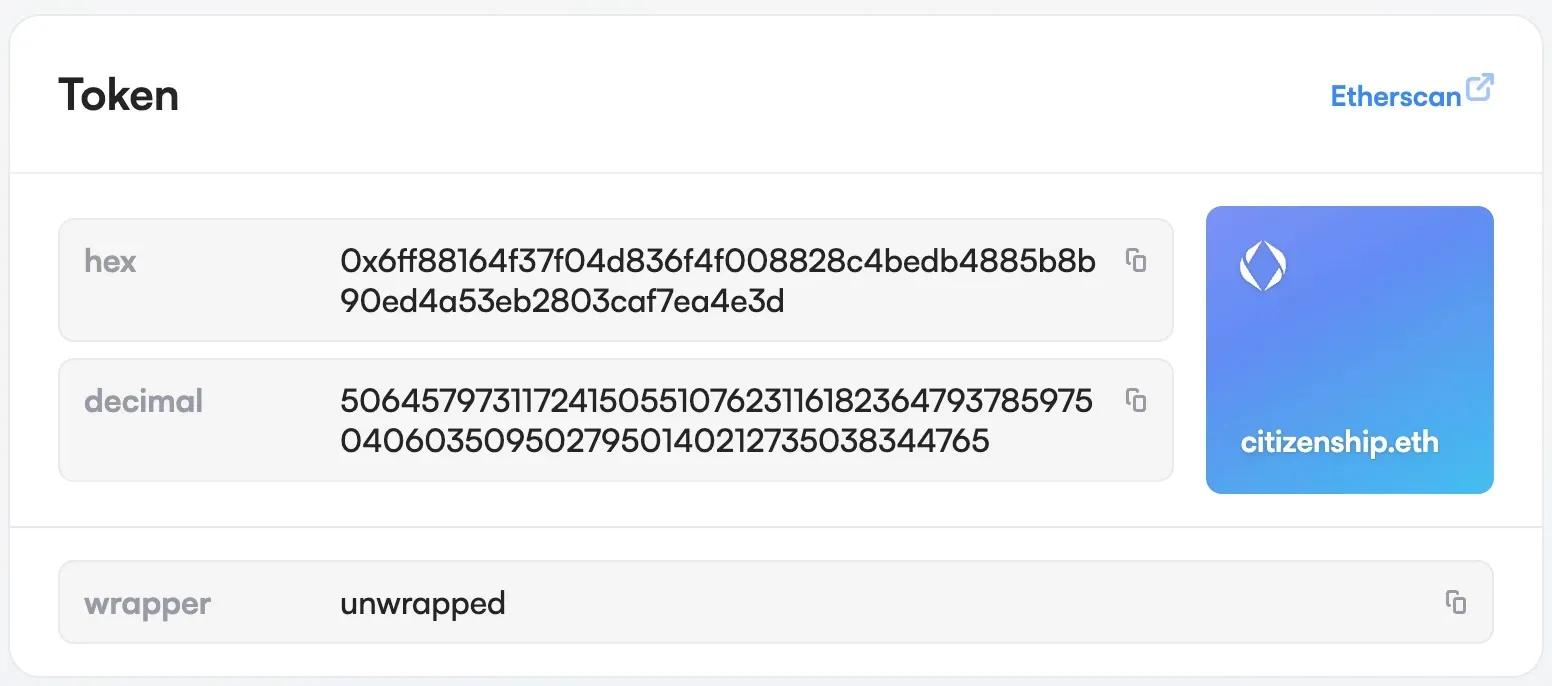Click the decimal field label

point(143,401)
